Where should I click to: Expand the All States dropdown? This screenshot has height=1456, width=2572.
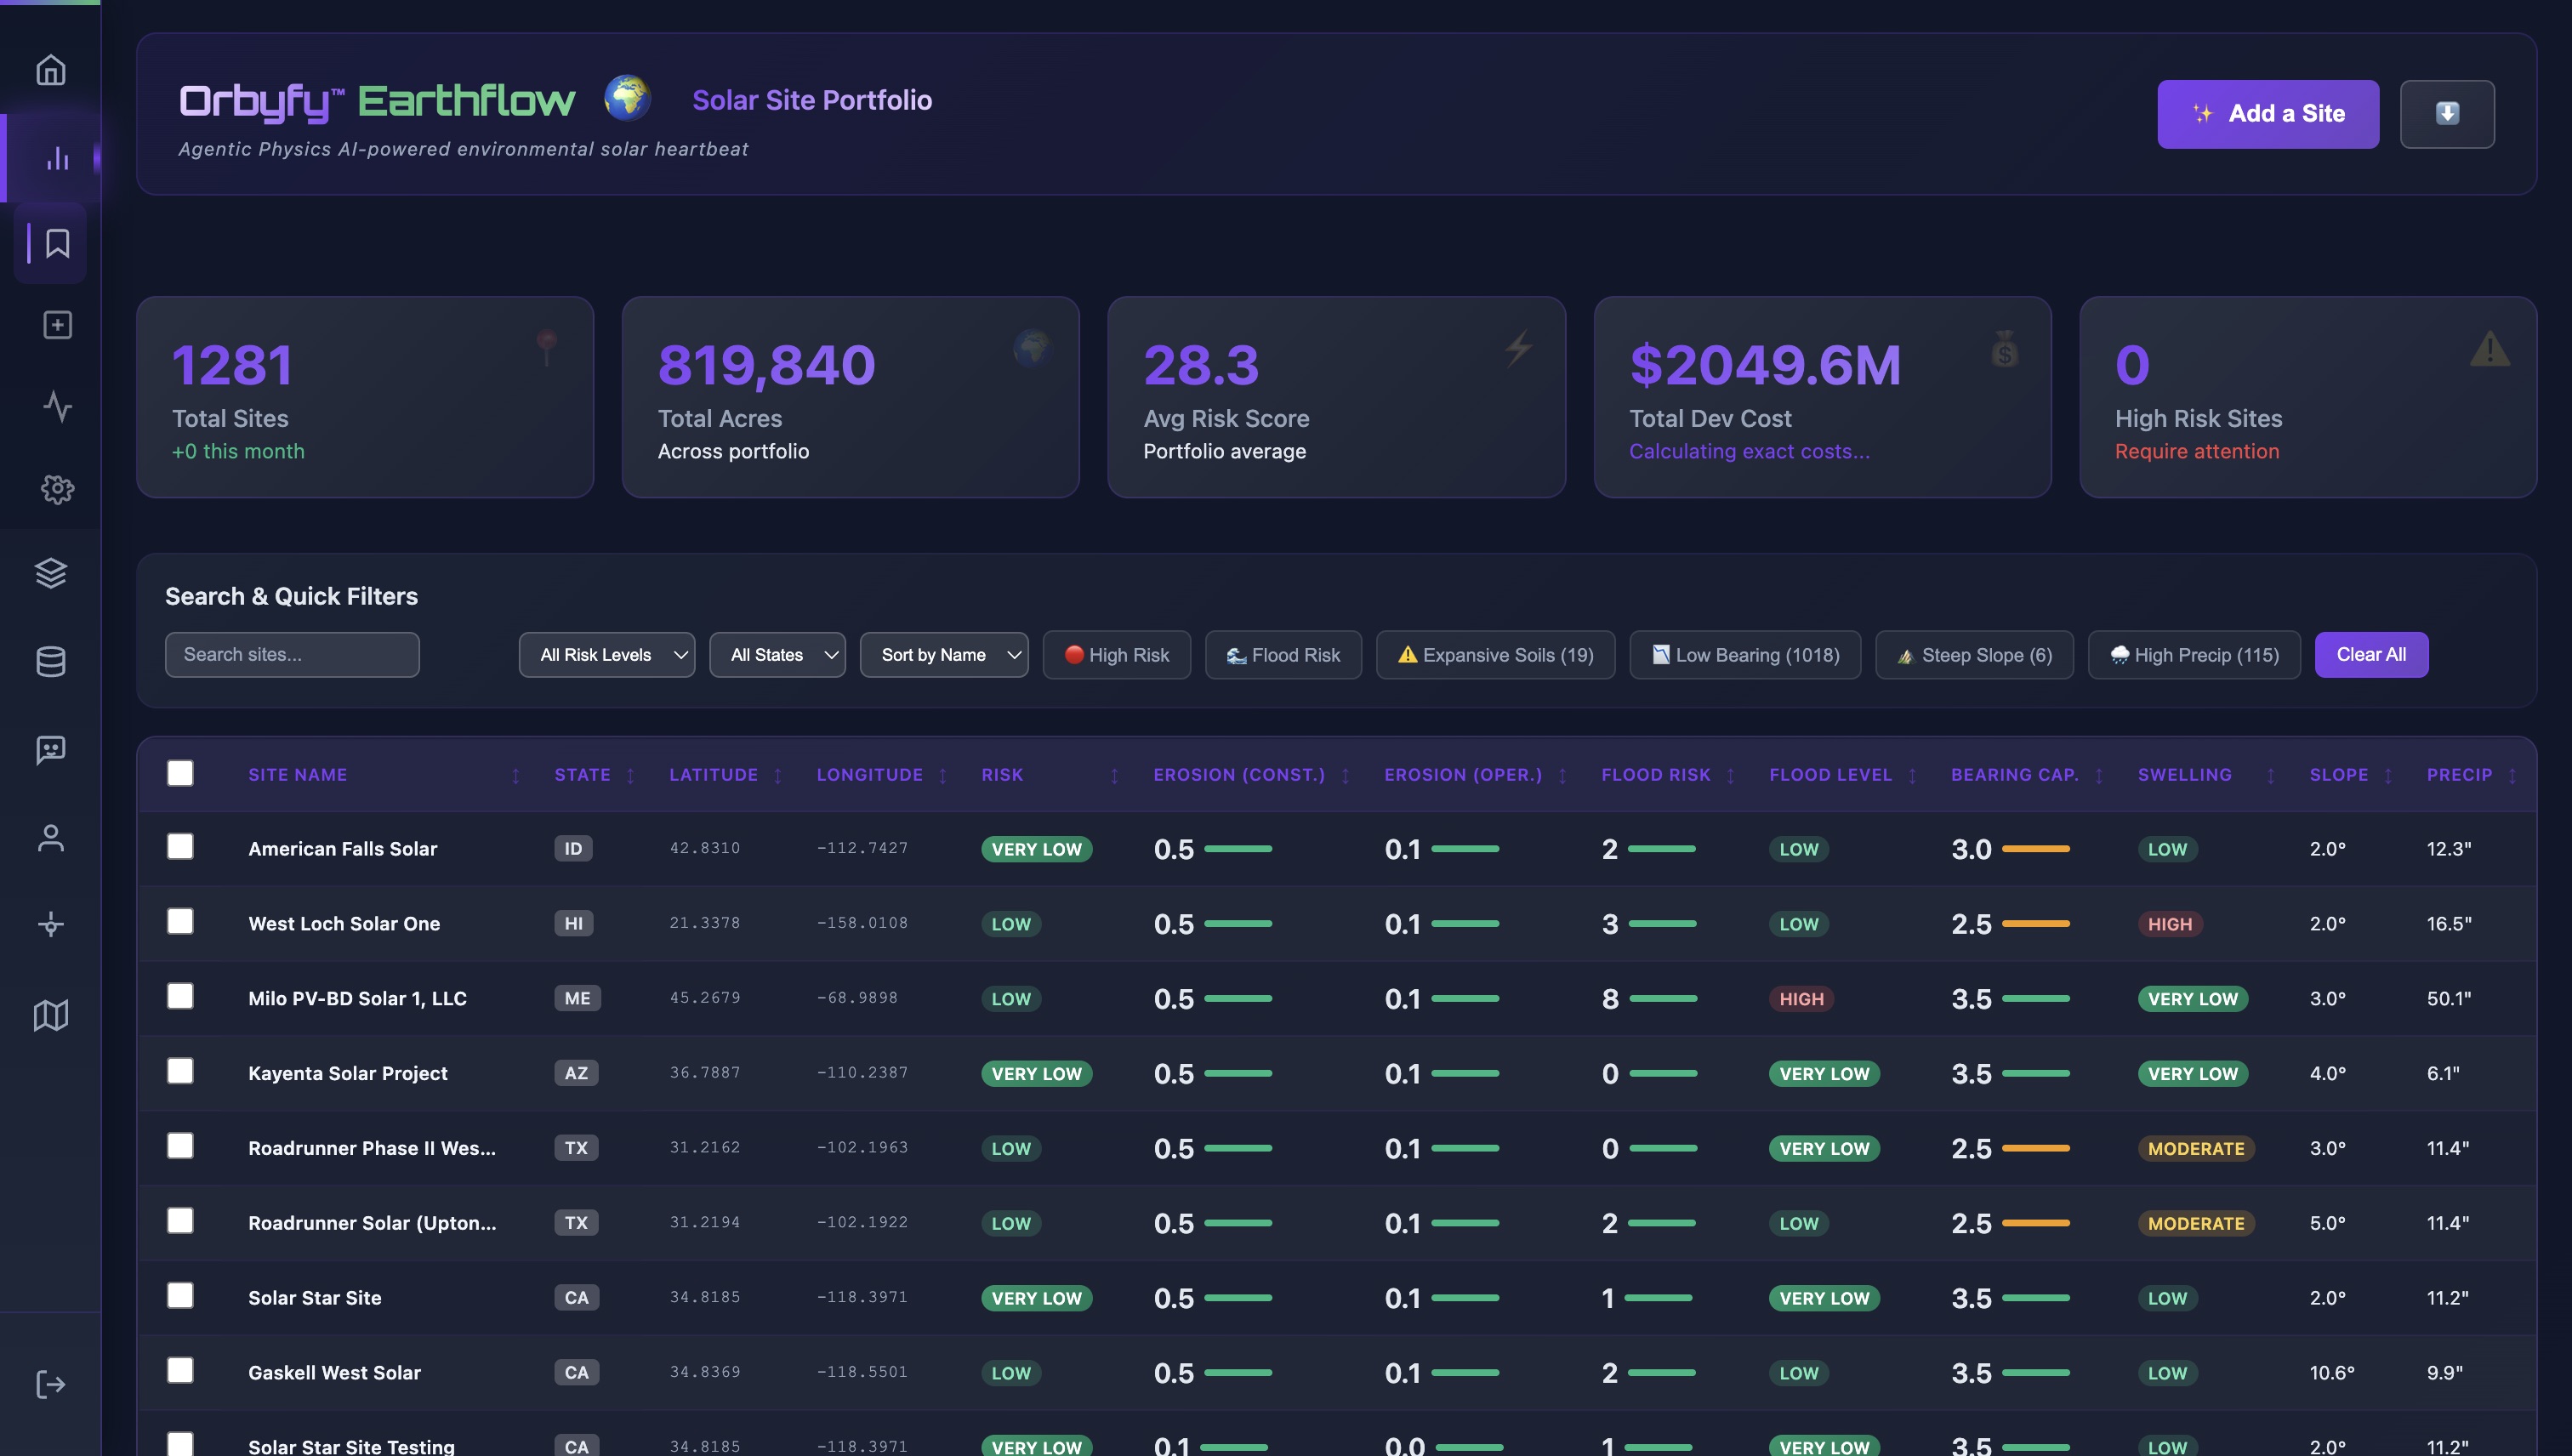coord(777,654)
